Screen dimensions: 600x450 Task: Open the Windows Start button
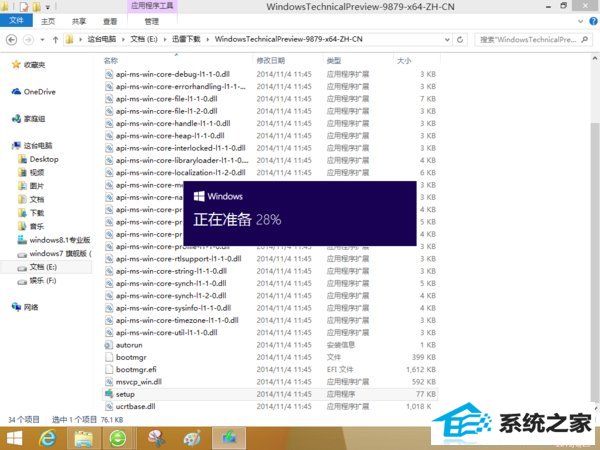click(x=15, y=438)
